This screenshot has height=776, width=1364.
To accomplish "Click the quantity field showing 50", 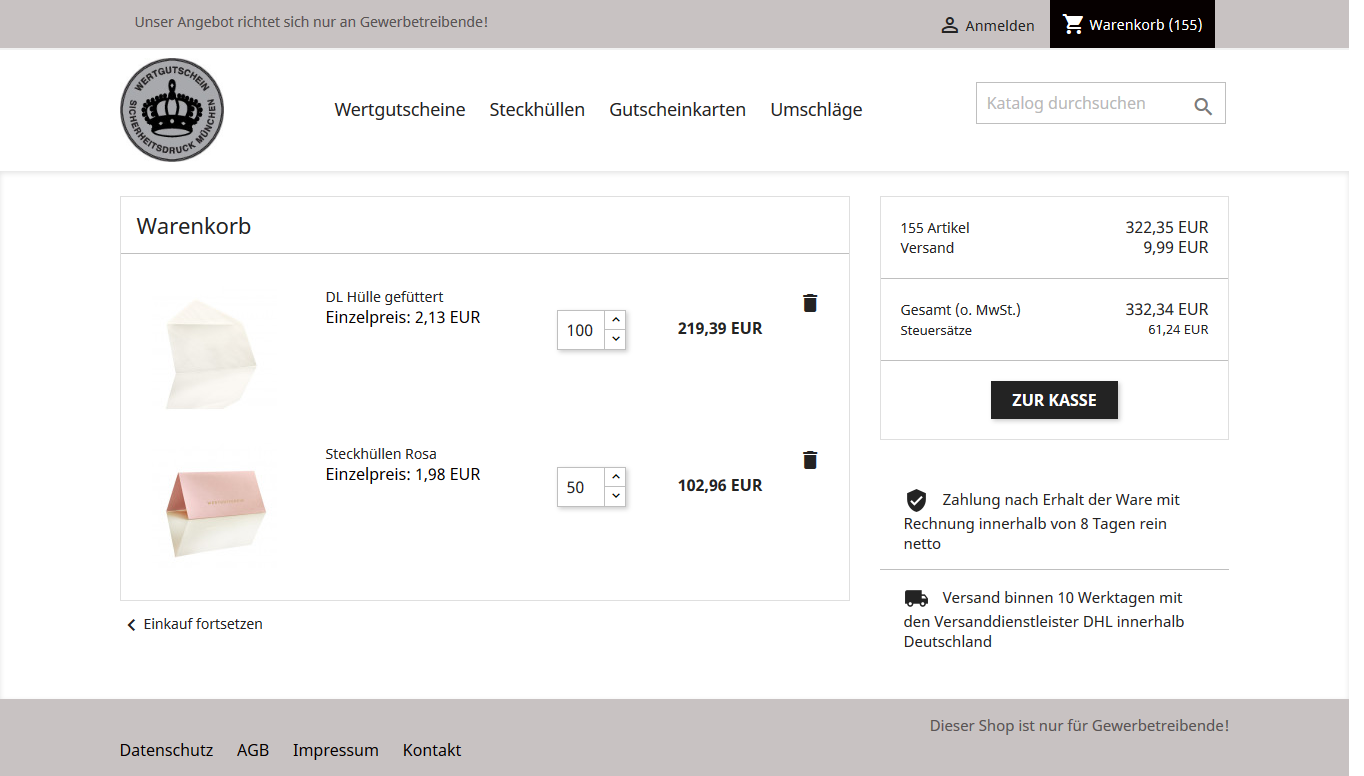I will (x=581, y=487).
